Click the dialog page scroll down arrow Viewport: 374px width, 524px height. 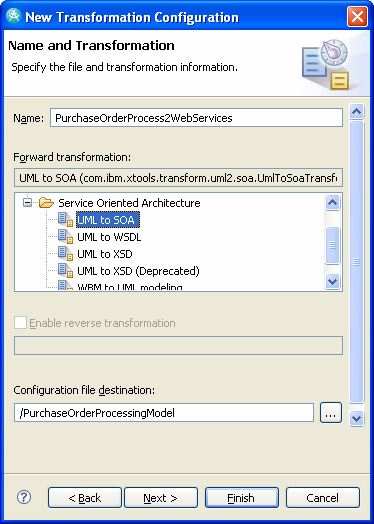(356, 418)
